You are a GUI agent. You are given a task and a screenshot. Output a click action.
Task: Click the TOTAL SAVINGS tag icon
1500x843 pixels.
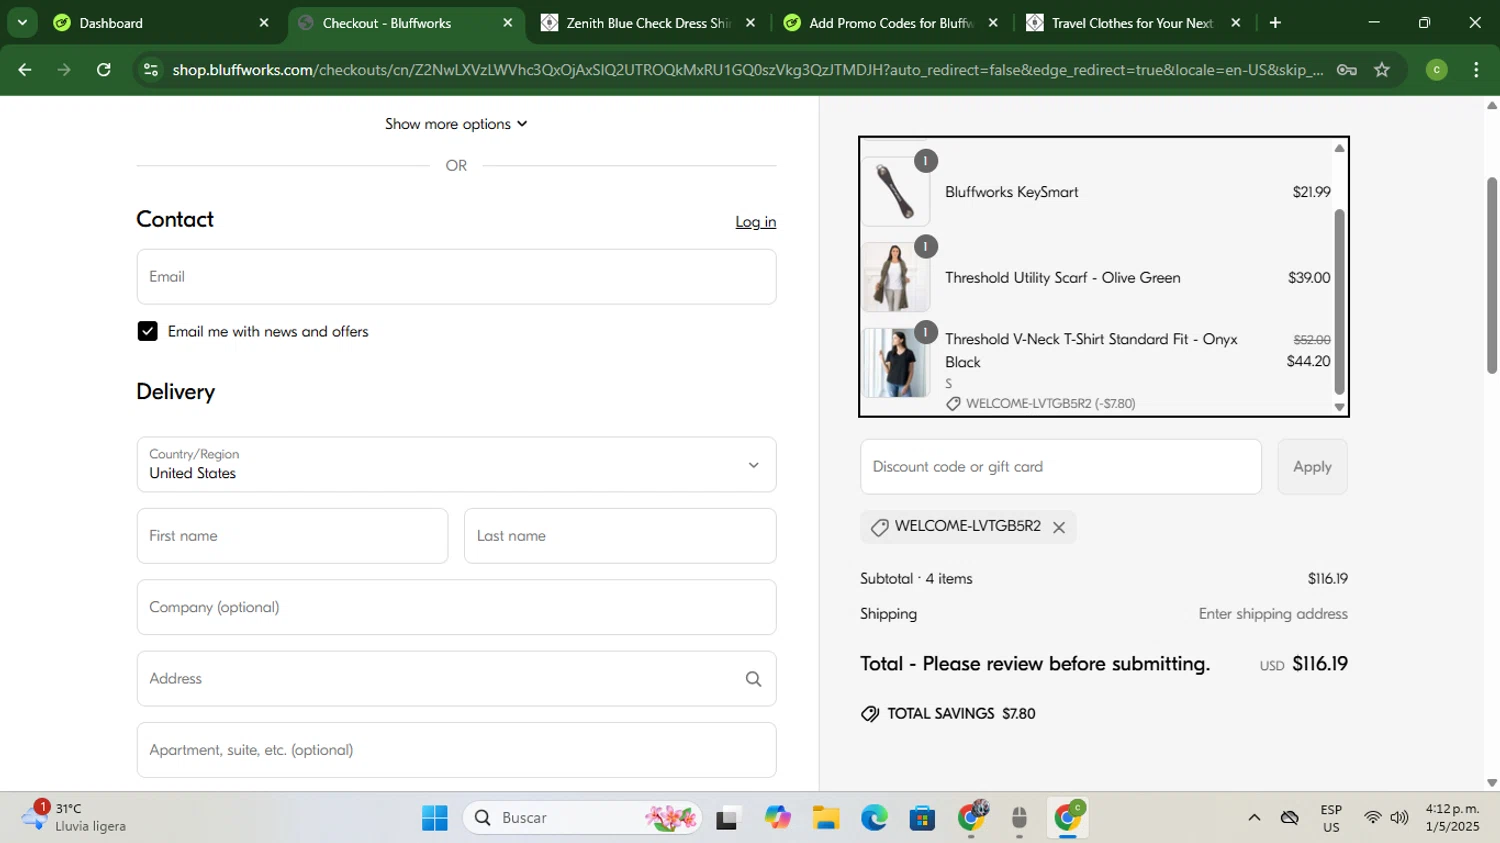[x=870, y=714]
